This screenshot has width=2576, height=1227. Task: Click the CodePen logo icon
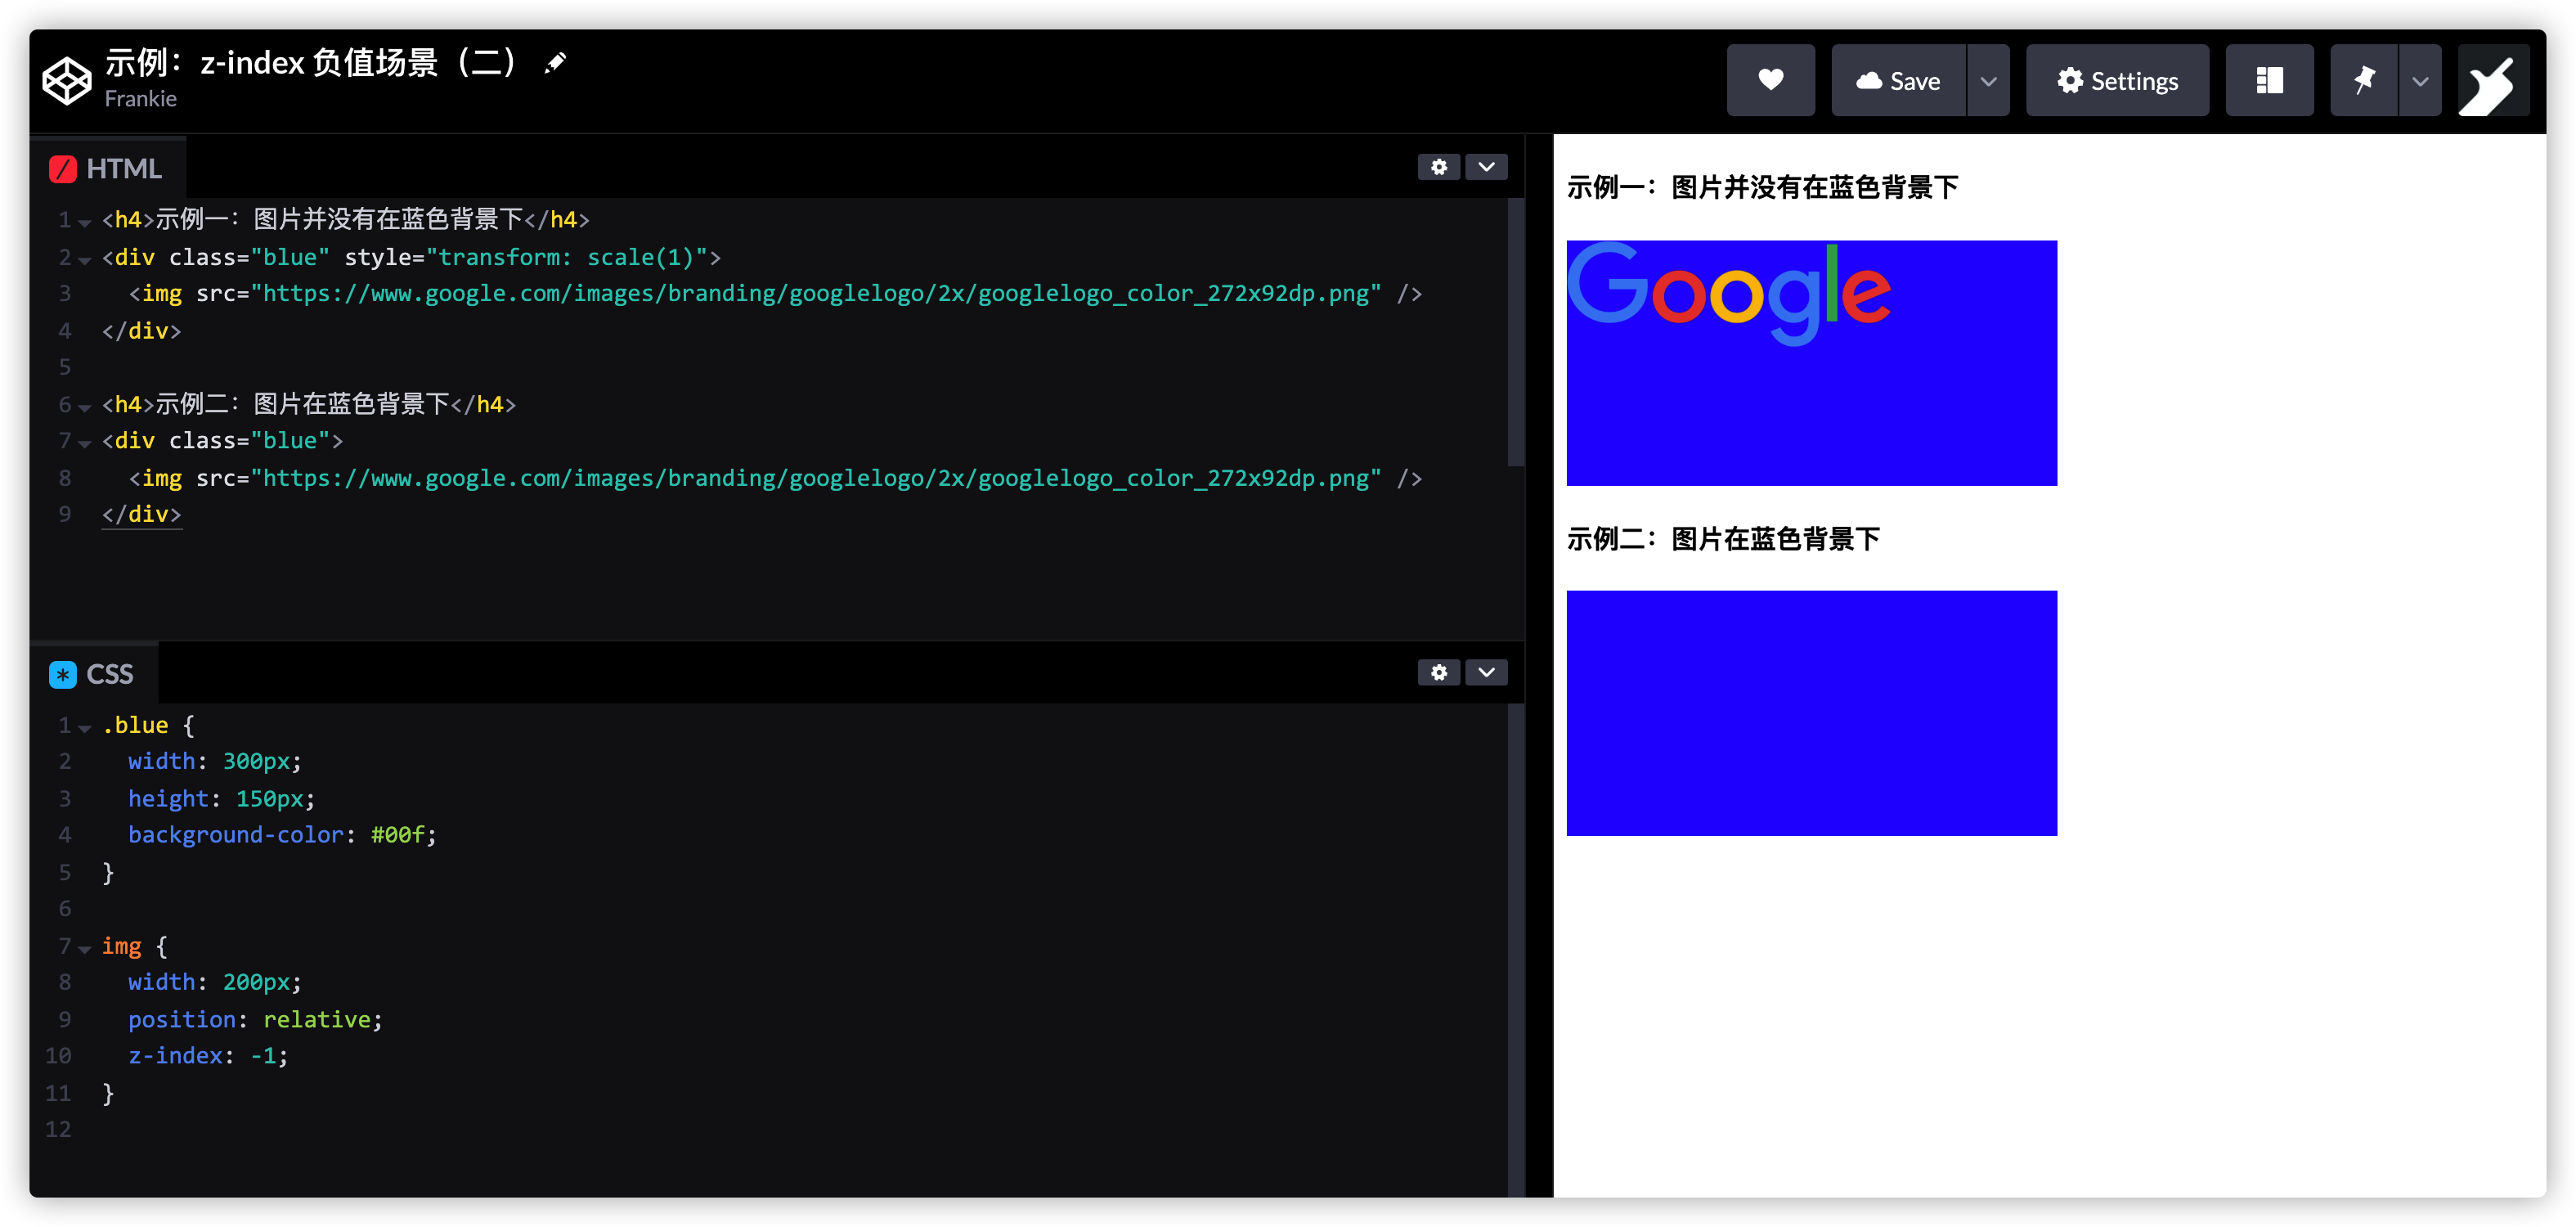click(67, 80)
